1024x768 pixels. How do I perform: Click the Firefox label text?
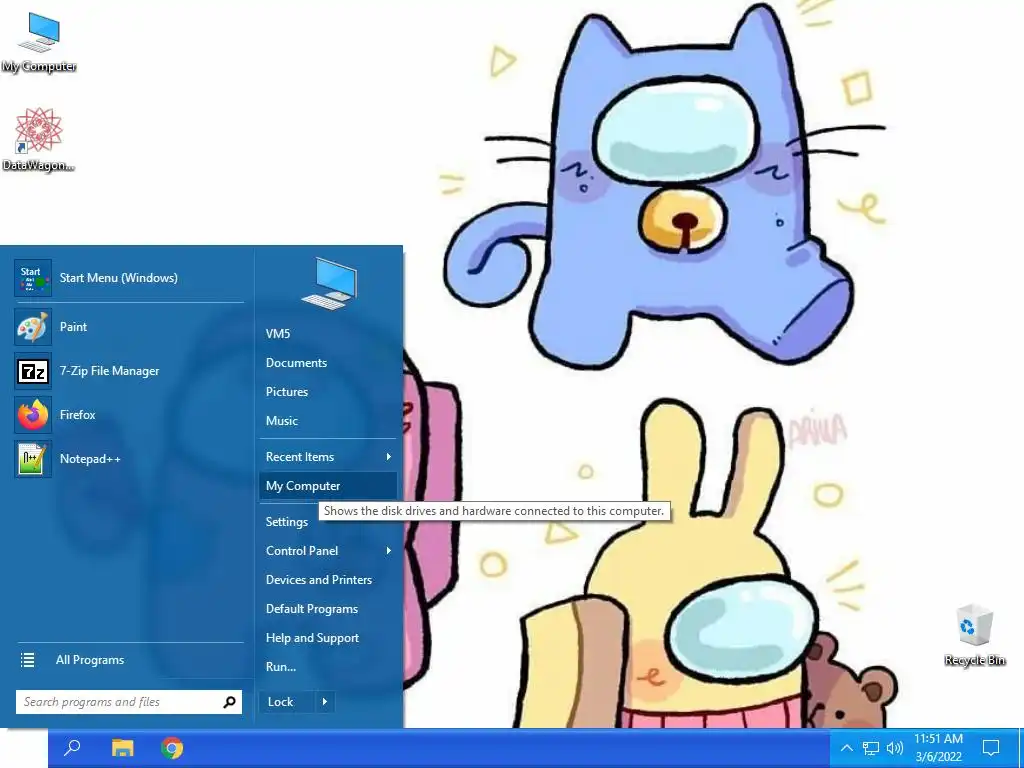click(x=77, y=415)
